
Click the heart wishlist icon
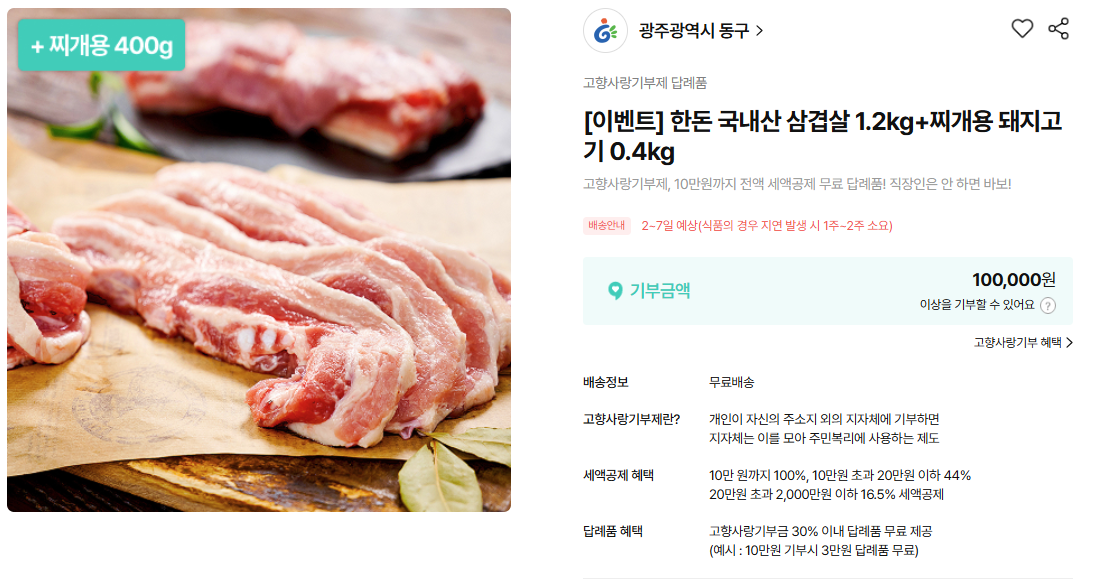(x=1022, y=29)
